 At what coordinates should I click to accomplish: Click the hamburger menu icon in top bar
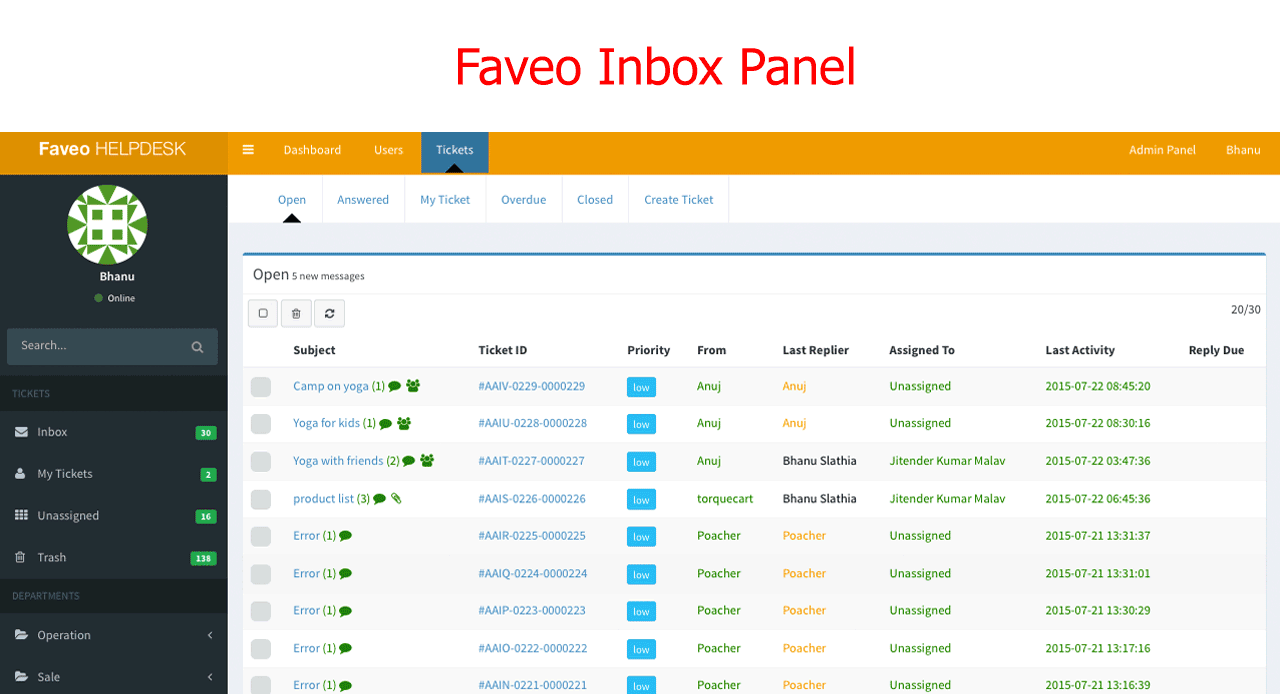tap(248, 150)
